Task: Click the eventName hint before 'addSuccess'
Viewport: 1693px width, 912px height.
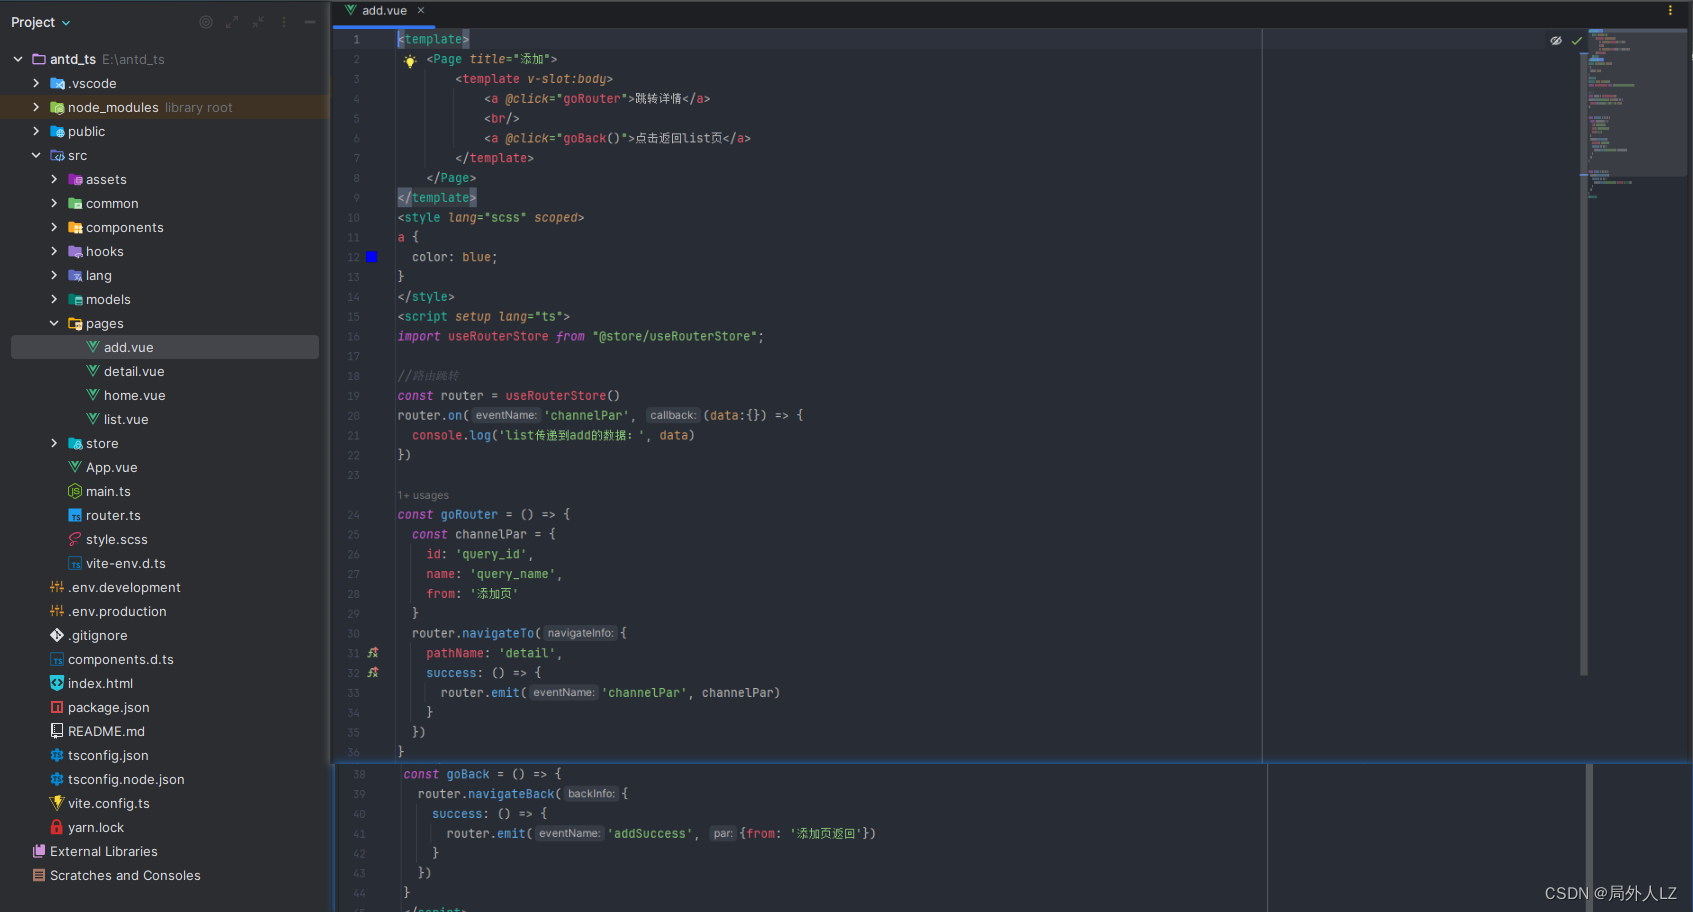Action: tap(570, 833)
